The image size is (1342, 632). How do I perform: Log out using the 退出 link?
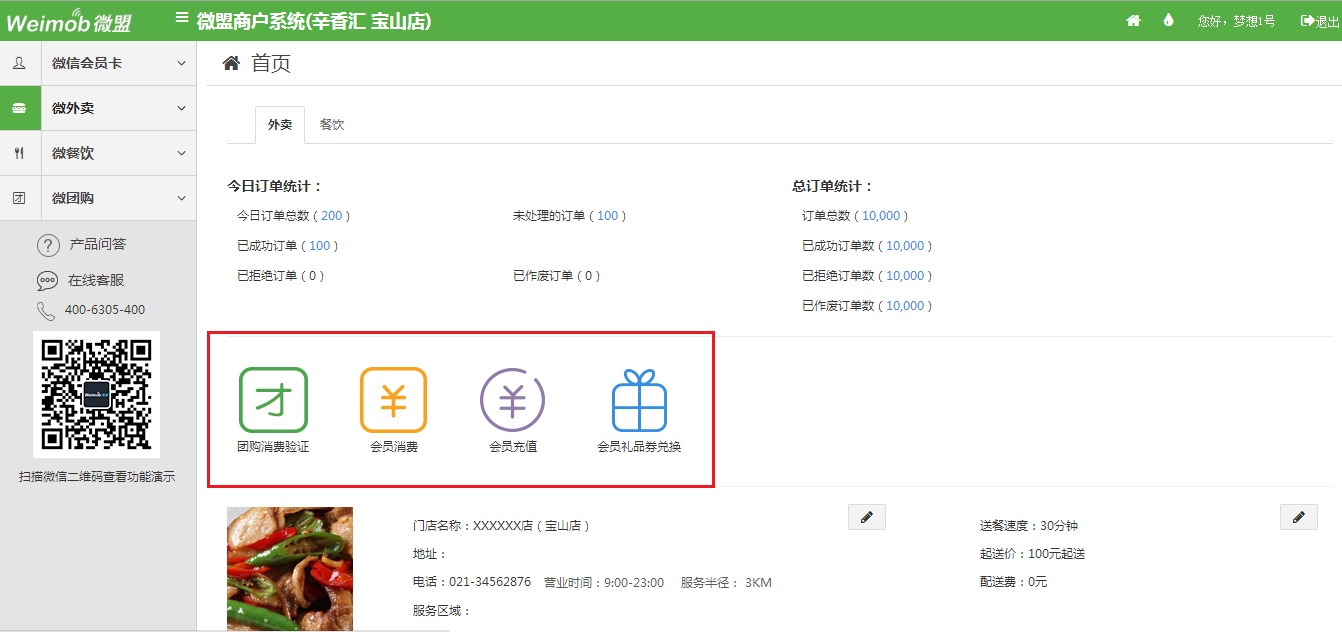tap(1319, 21)
